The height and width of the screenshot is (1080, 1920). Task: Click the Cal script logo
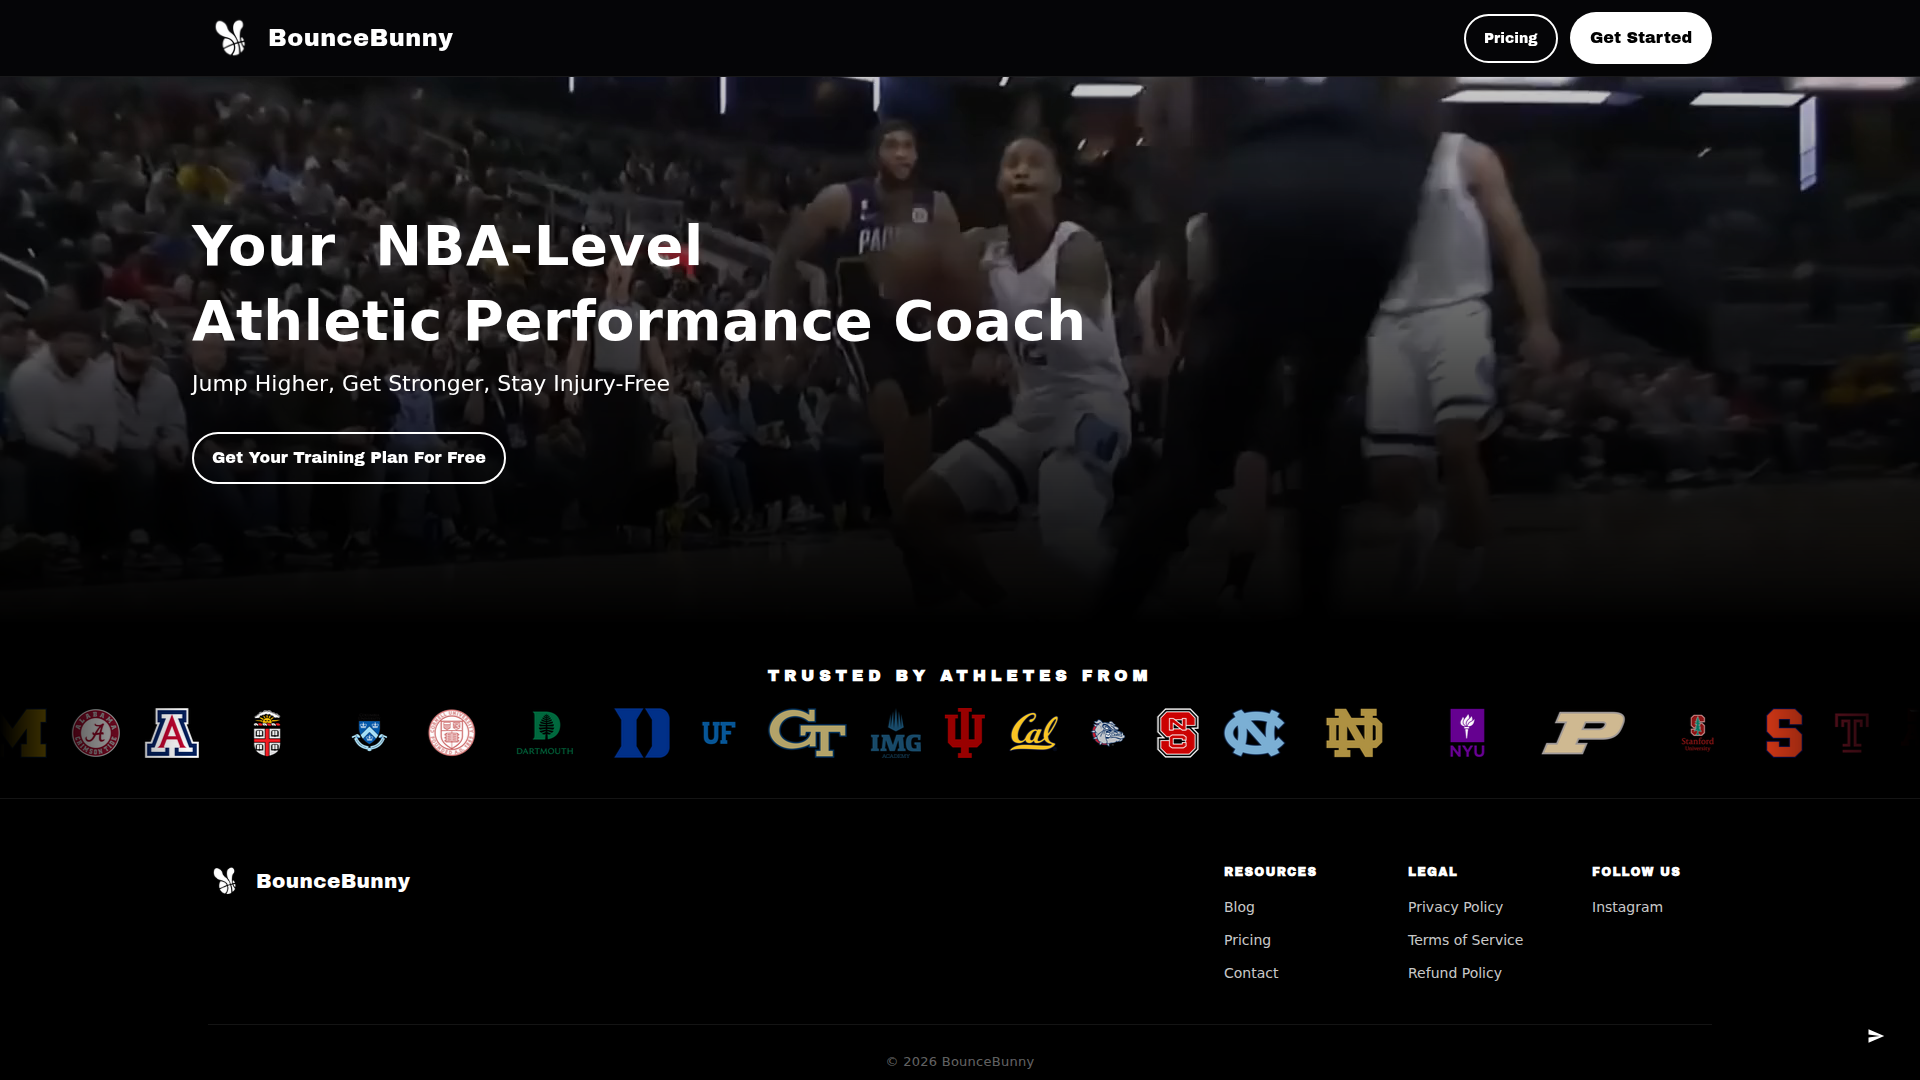tap(1034, 733)
